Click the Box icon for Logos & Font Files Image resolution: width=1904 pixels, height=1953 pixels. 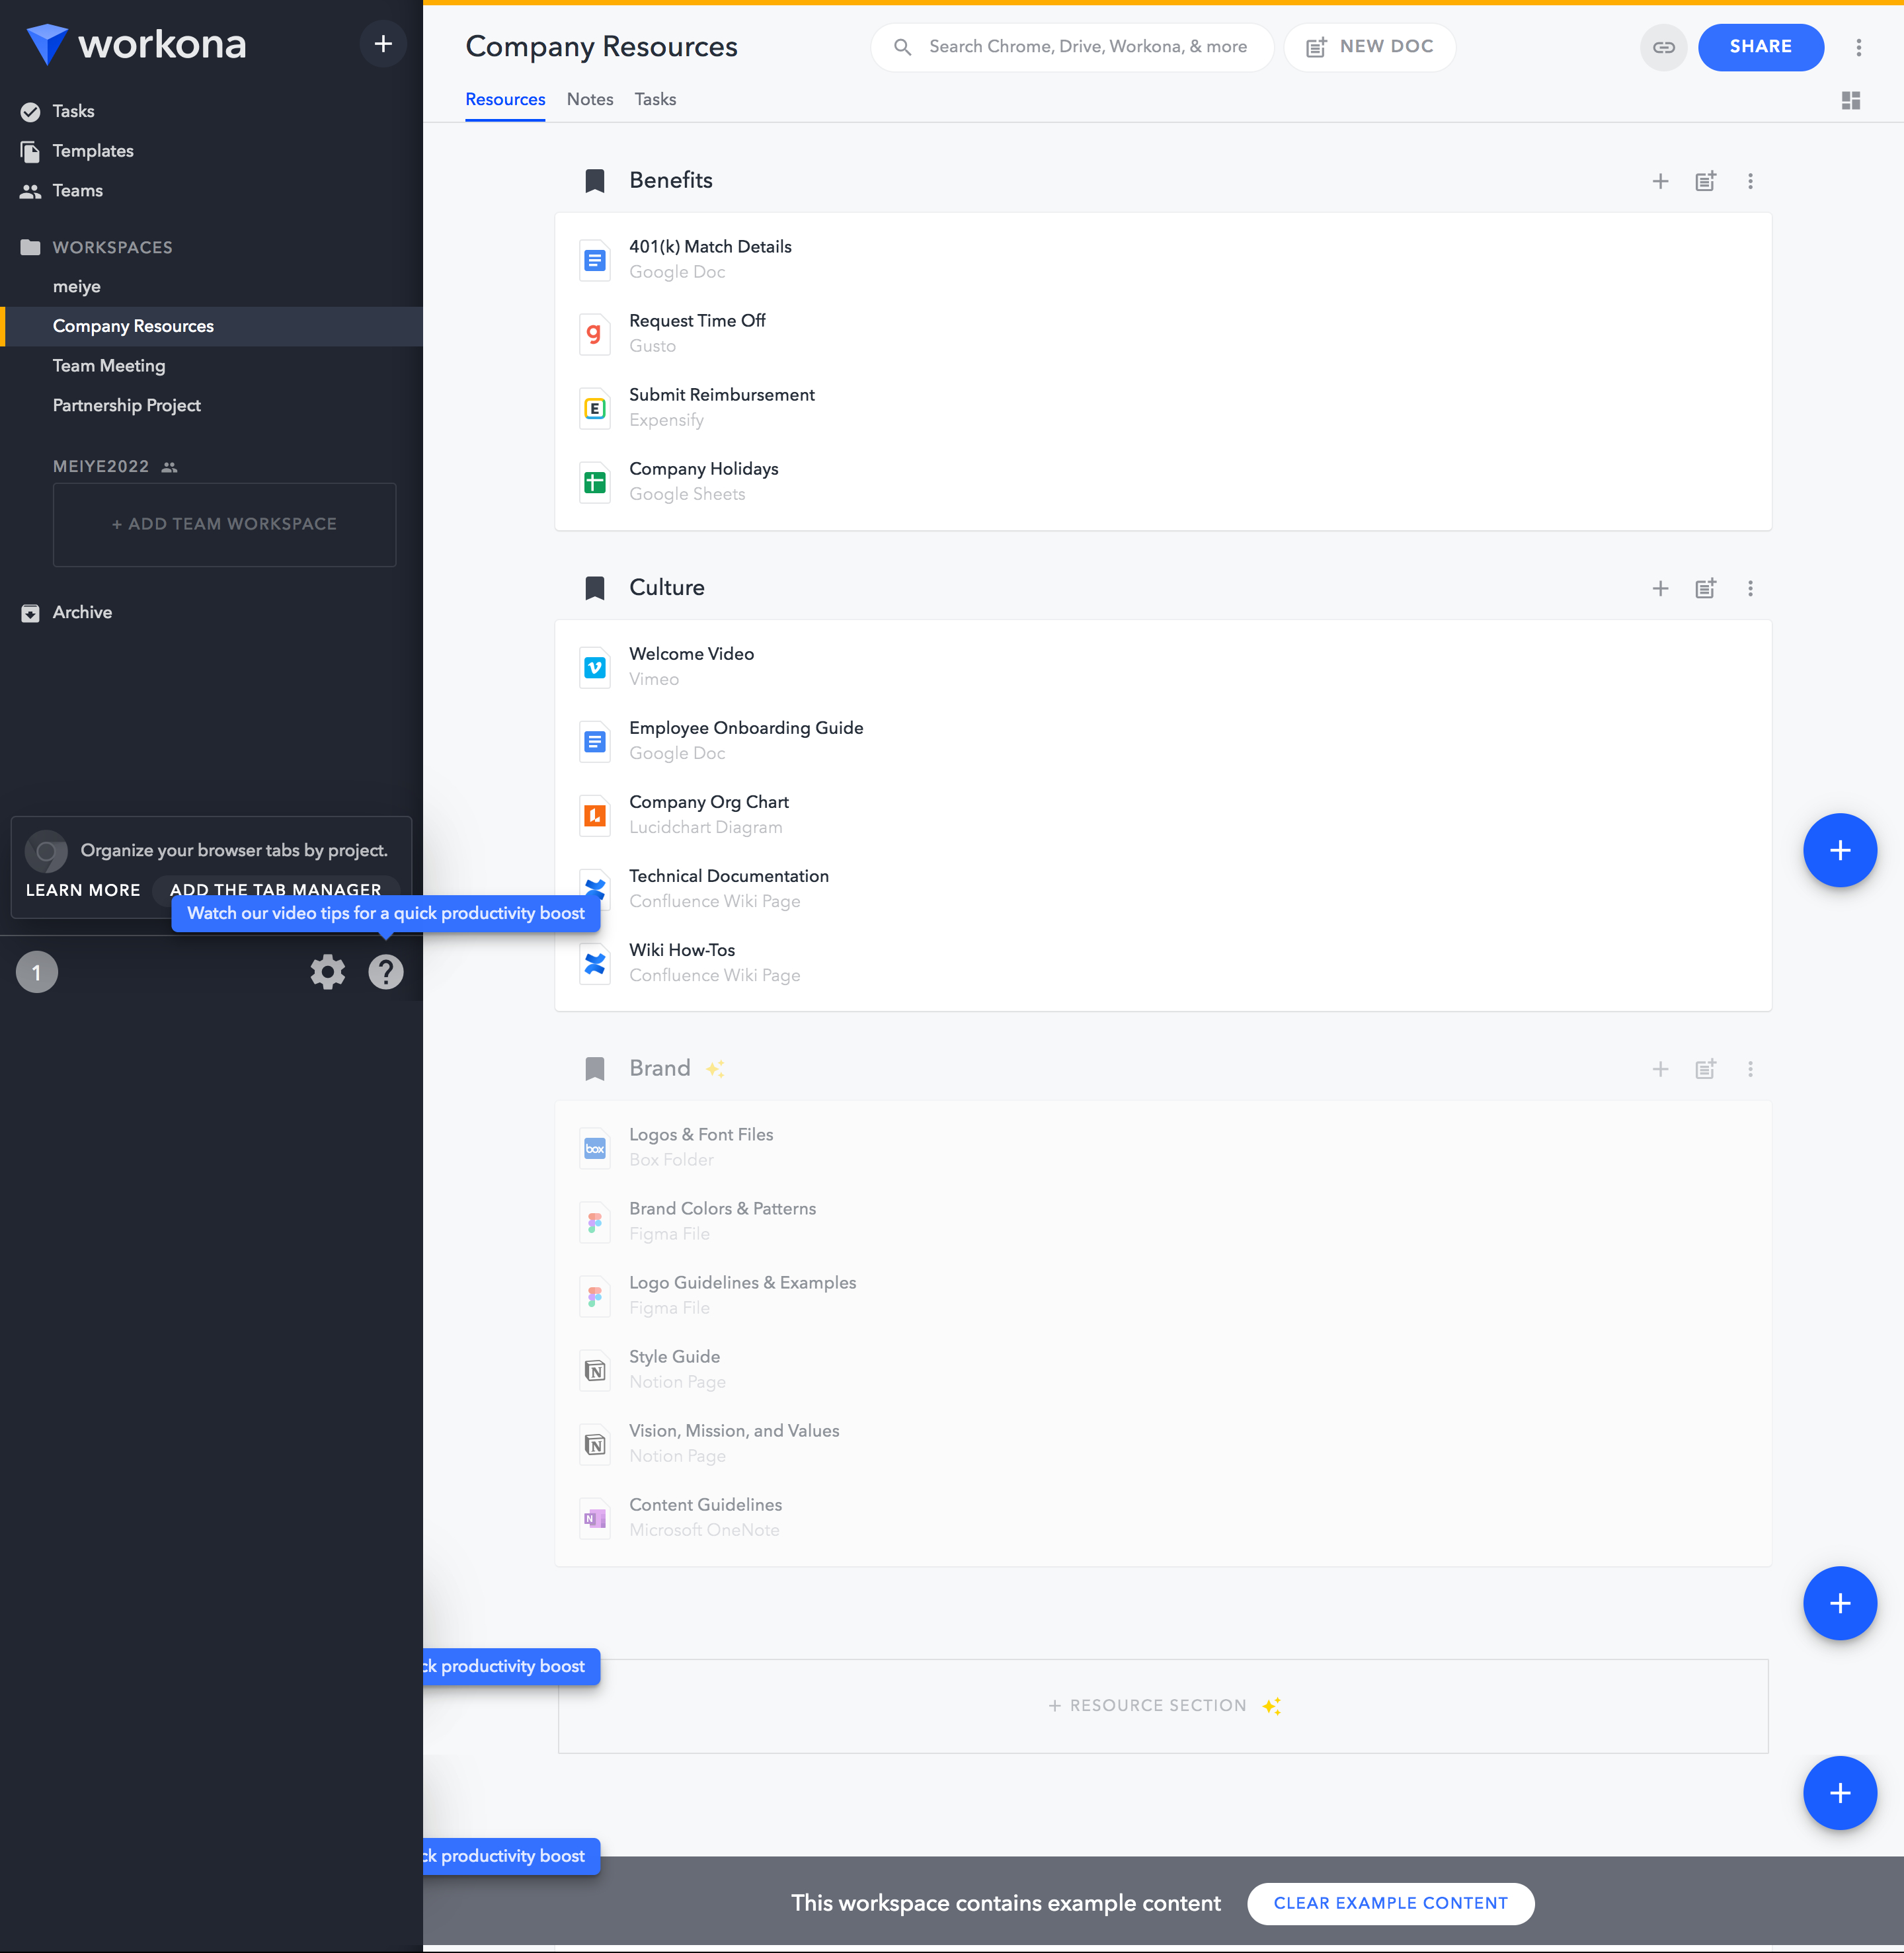[594, 1148]
